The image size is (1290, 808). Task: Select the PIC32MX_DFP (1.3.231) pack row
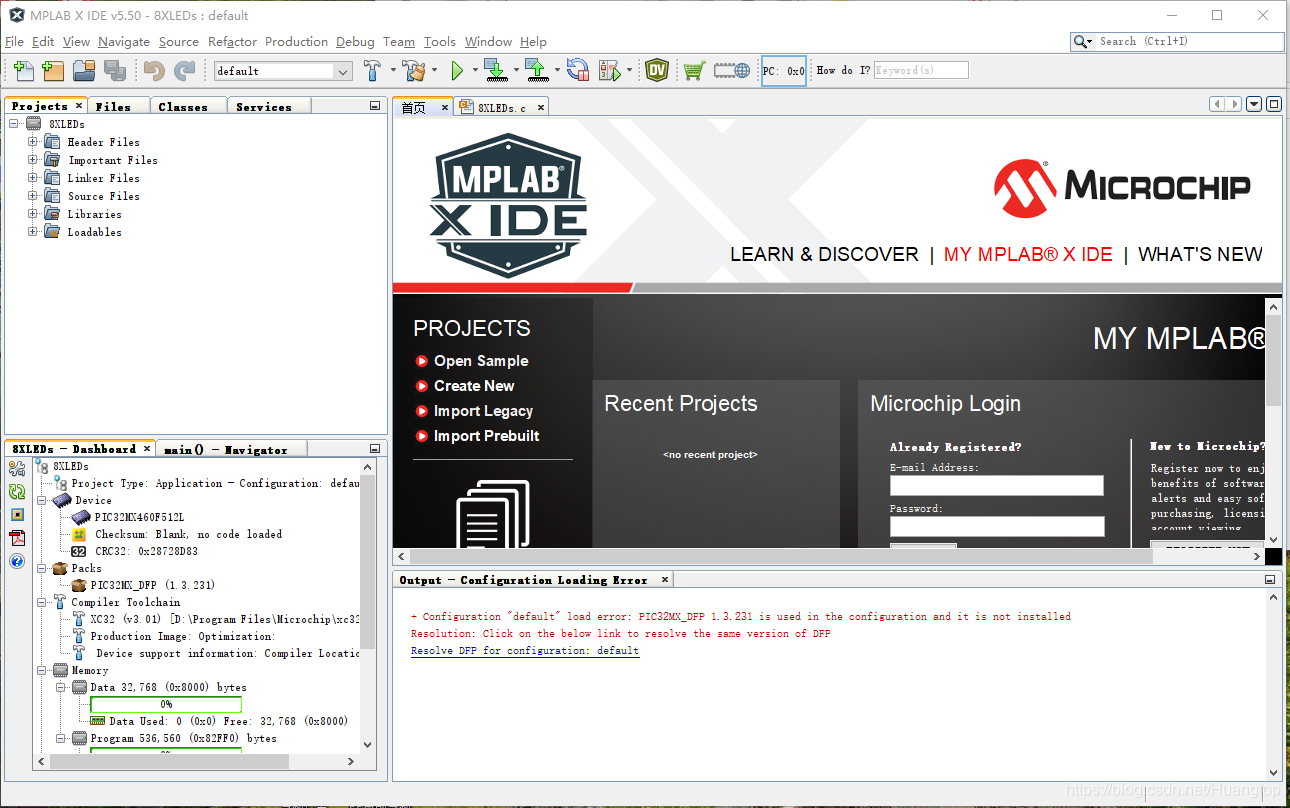143,585
